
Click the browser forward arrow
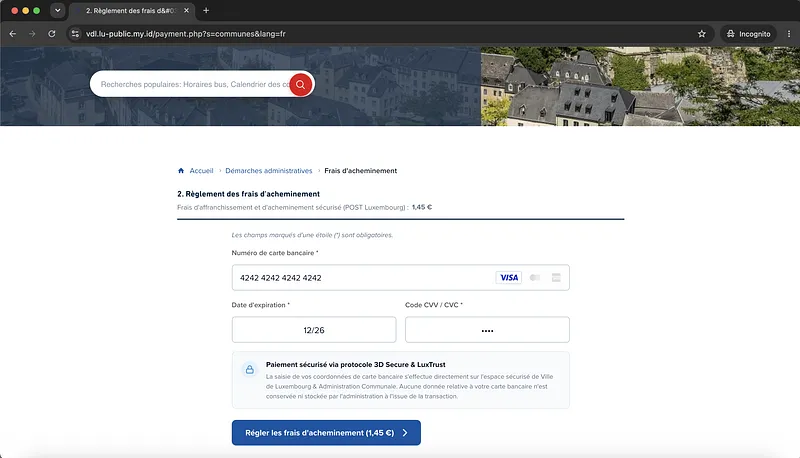pos(32,34)
